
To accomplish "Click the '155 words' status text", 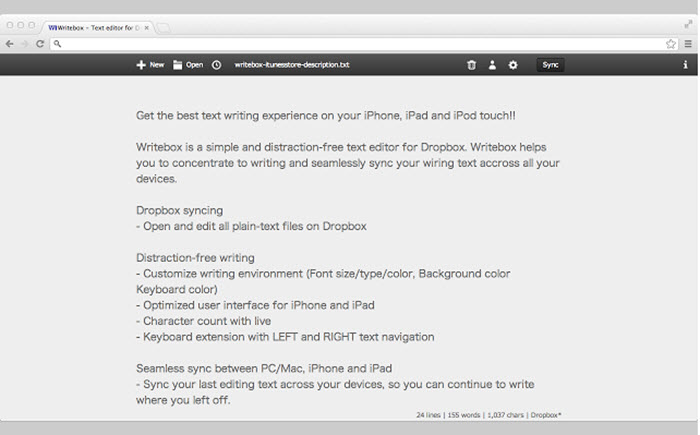I will click(x=464, y=415).
